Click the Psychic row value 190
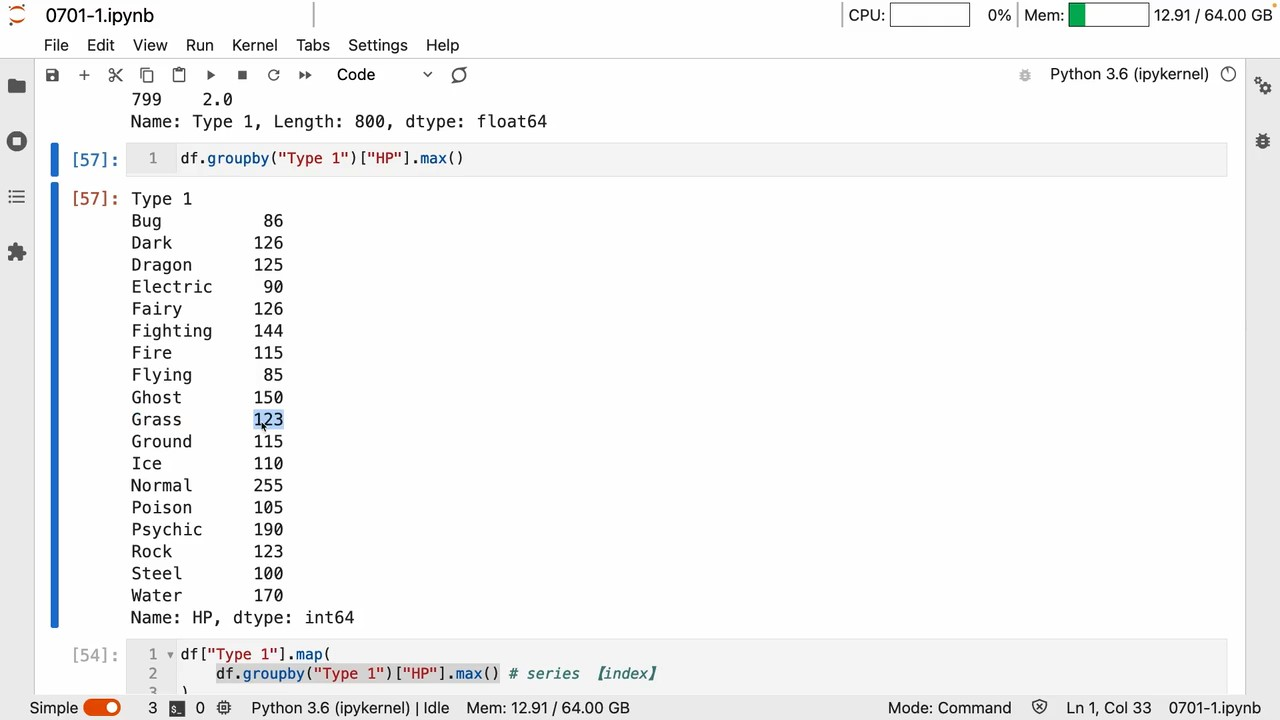Viewport: 1280px width, 720px height. pos(268,530)
